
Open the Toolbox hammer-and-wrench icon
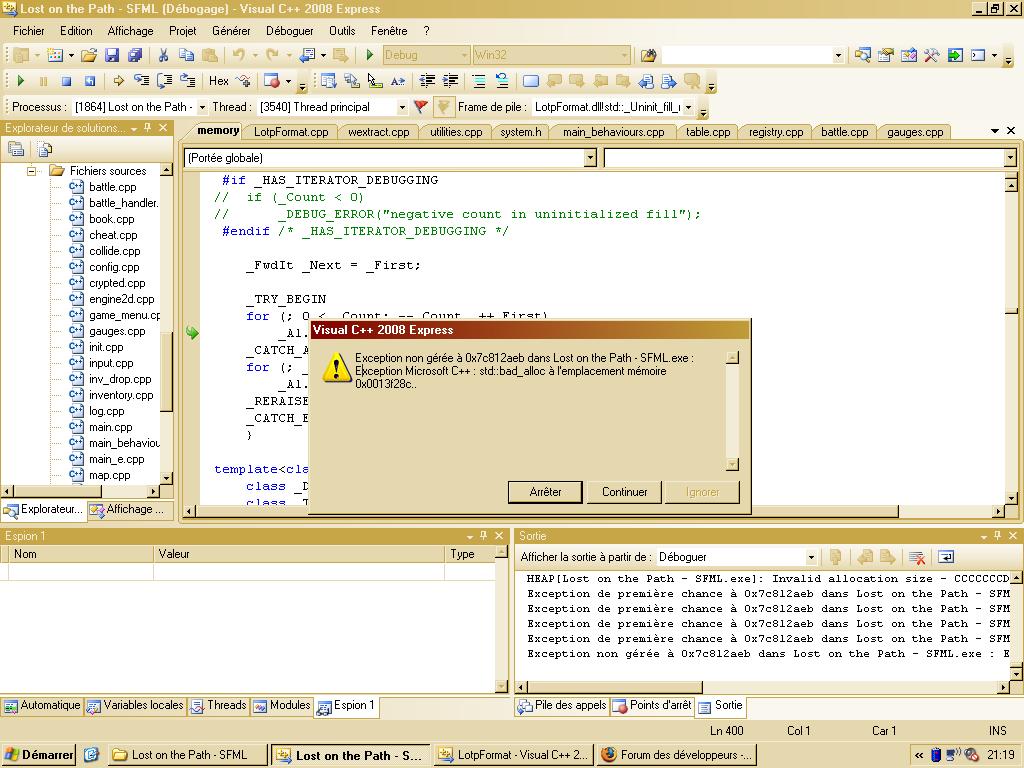click(x=932, y=56)
